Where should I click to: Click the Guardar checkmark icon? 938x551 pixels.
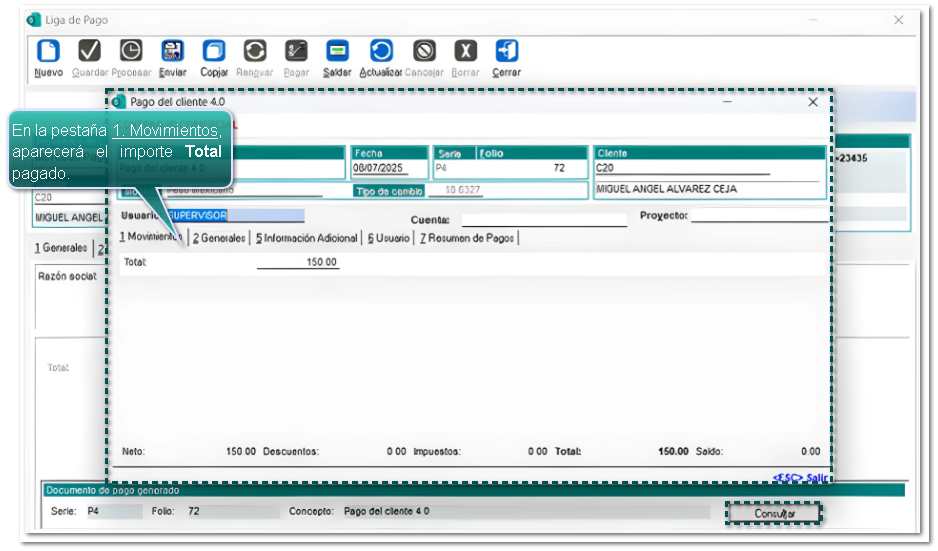click(89, 52)
